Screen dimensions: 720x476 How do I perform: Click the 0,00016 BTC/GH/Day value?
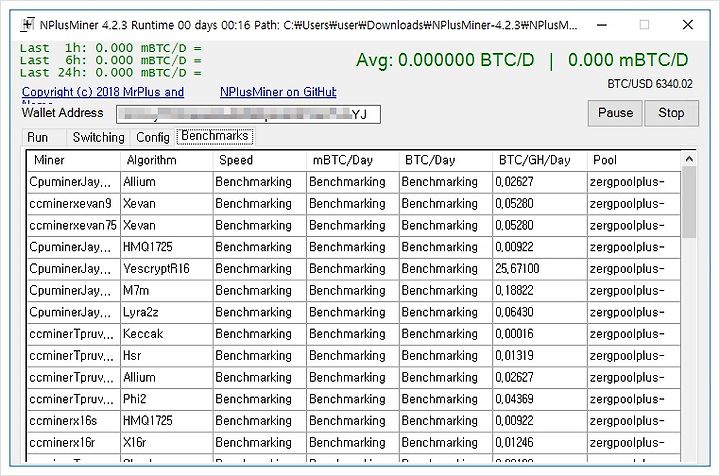click(x=540, y=334)
